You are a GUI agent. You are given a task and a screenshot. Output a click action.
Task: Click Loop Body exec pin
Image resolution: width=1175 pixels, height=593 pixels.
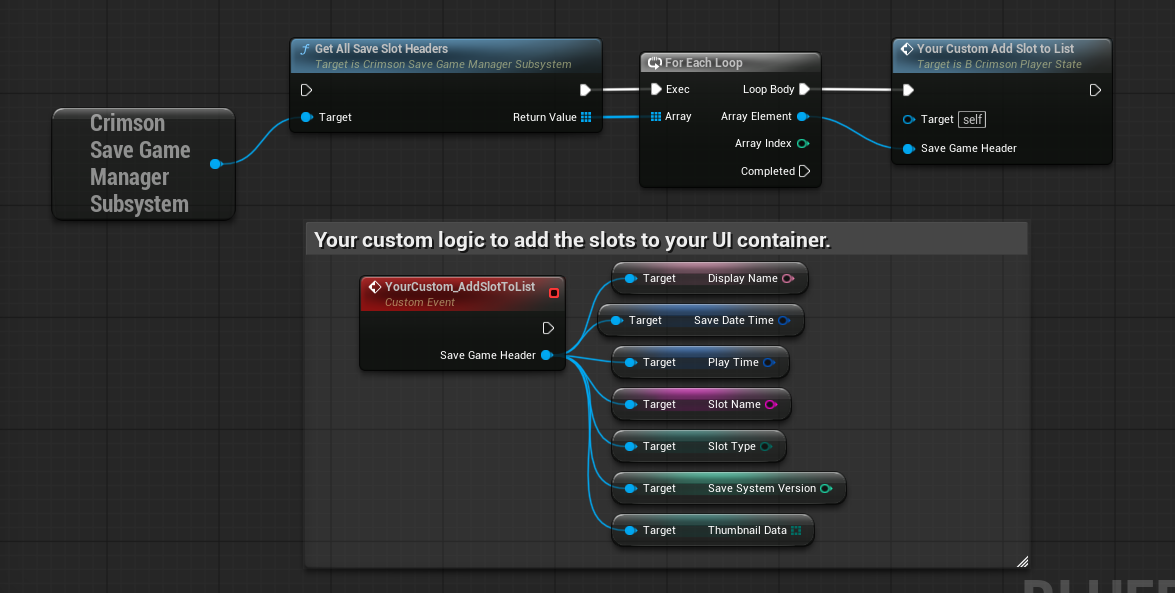804,89
